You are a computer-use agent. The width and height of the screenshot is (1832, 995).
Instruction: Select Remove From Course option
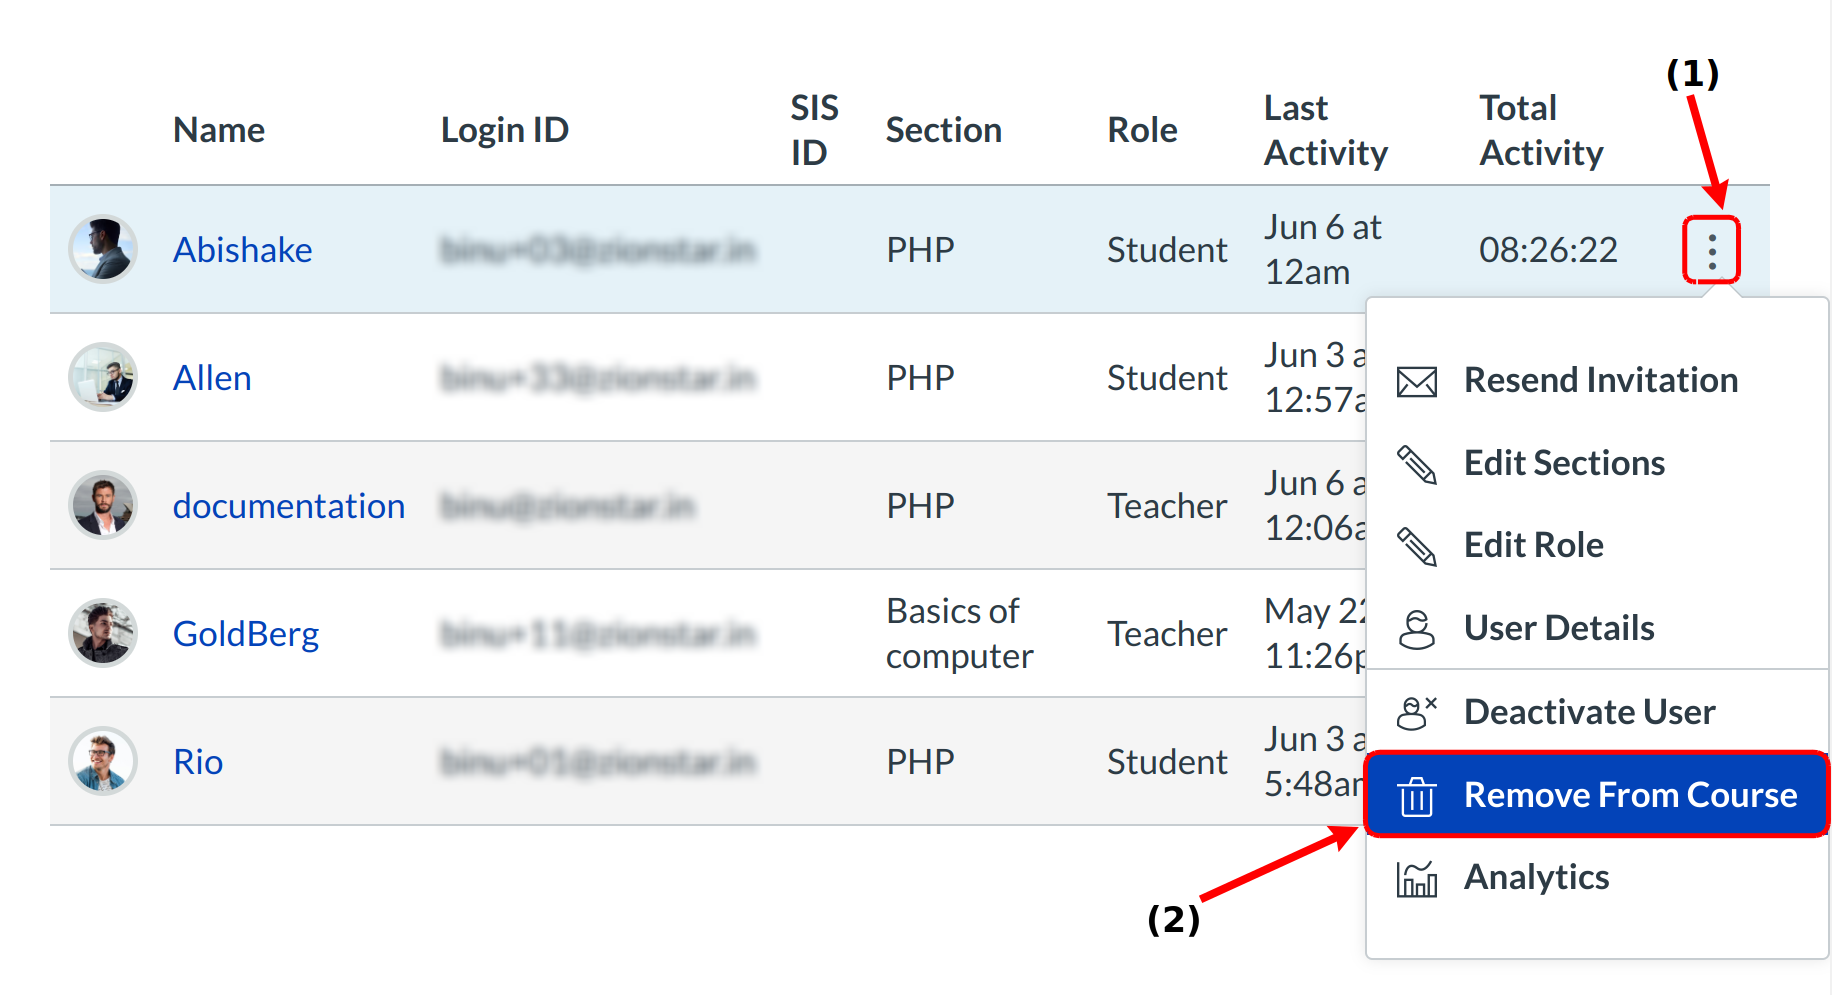pos(1630,795)
